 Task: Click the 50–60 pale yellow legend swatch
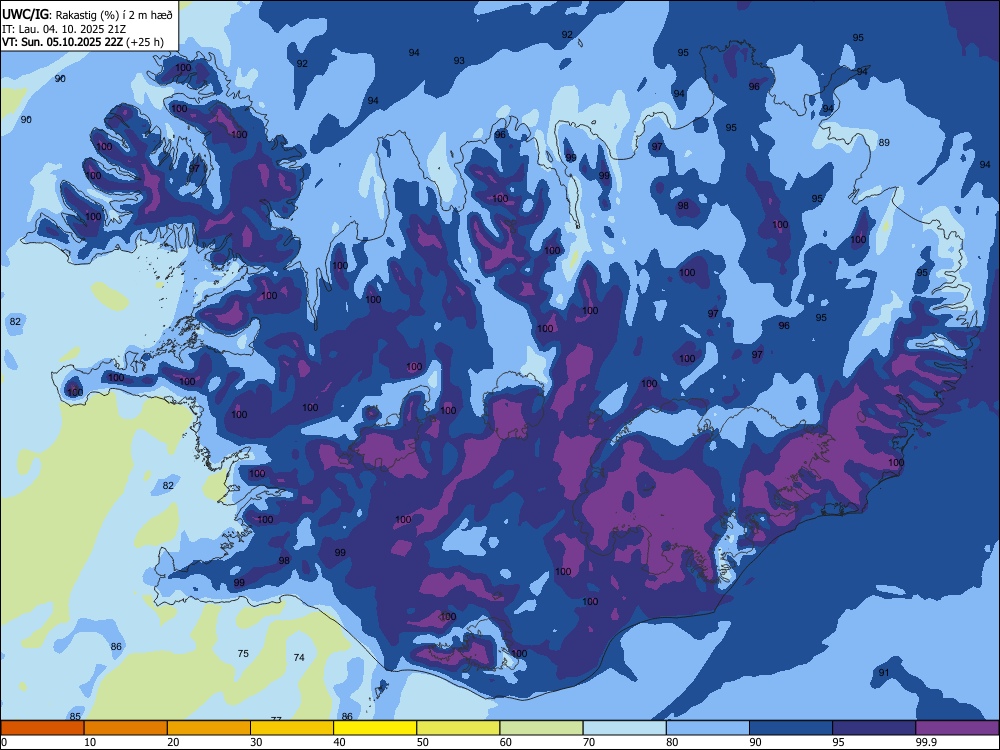click(458, 728)
